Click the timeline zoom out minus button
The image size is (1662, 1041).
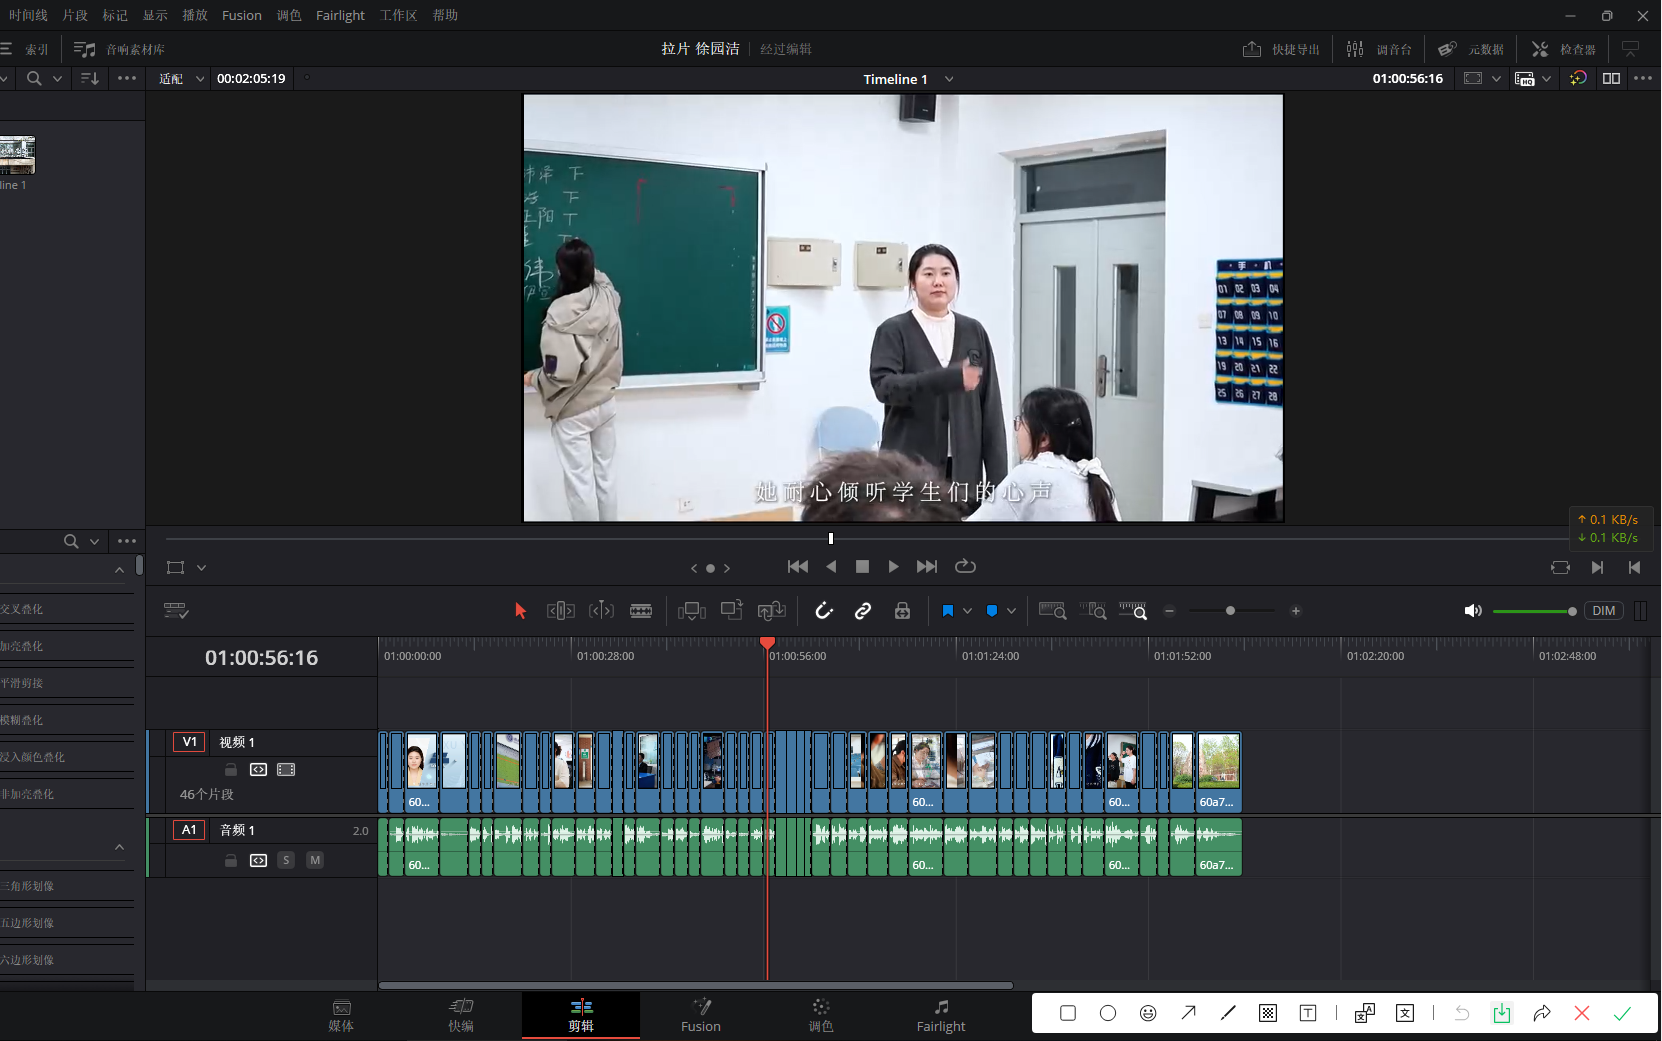tap(1169, 611)
